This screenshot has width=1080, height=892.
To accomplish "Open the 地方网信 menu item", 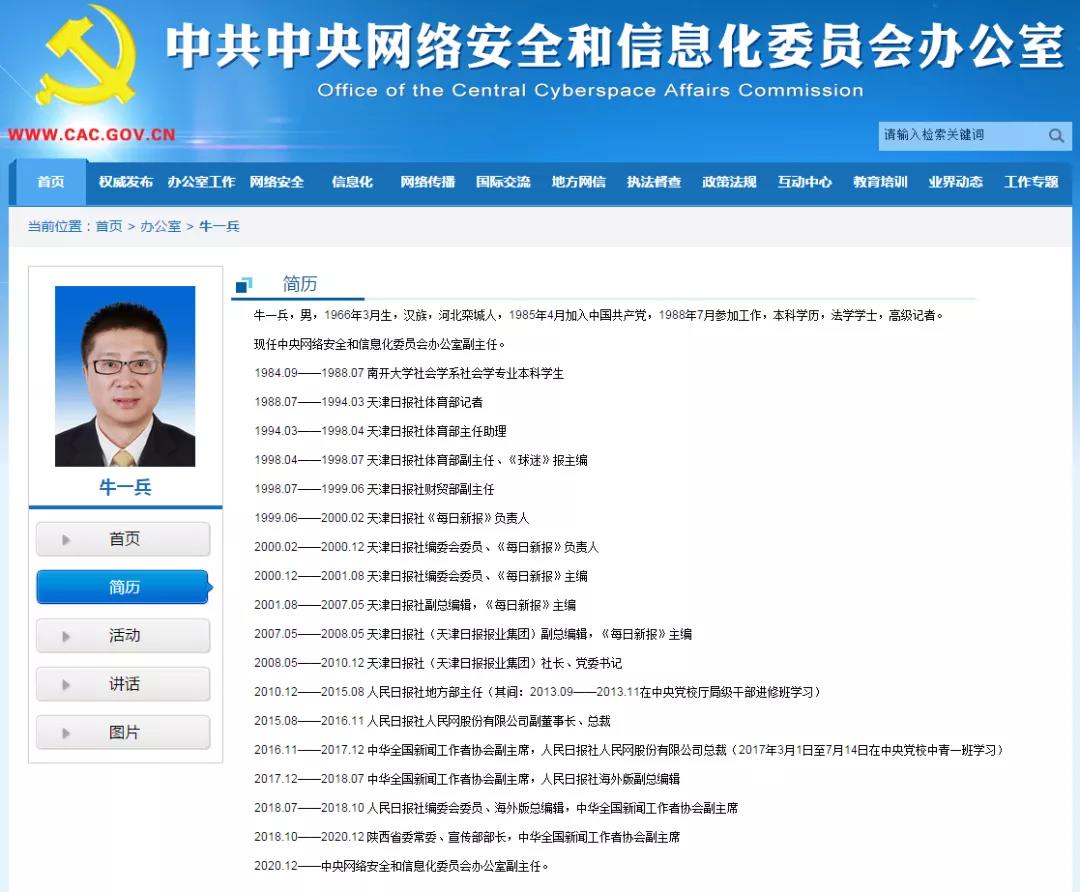I will tap(579, 182).
